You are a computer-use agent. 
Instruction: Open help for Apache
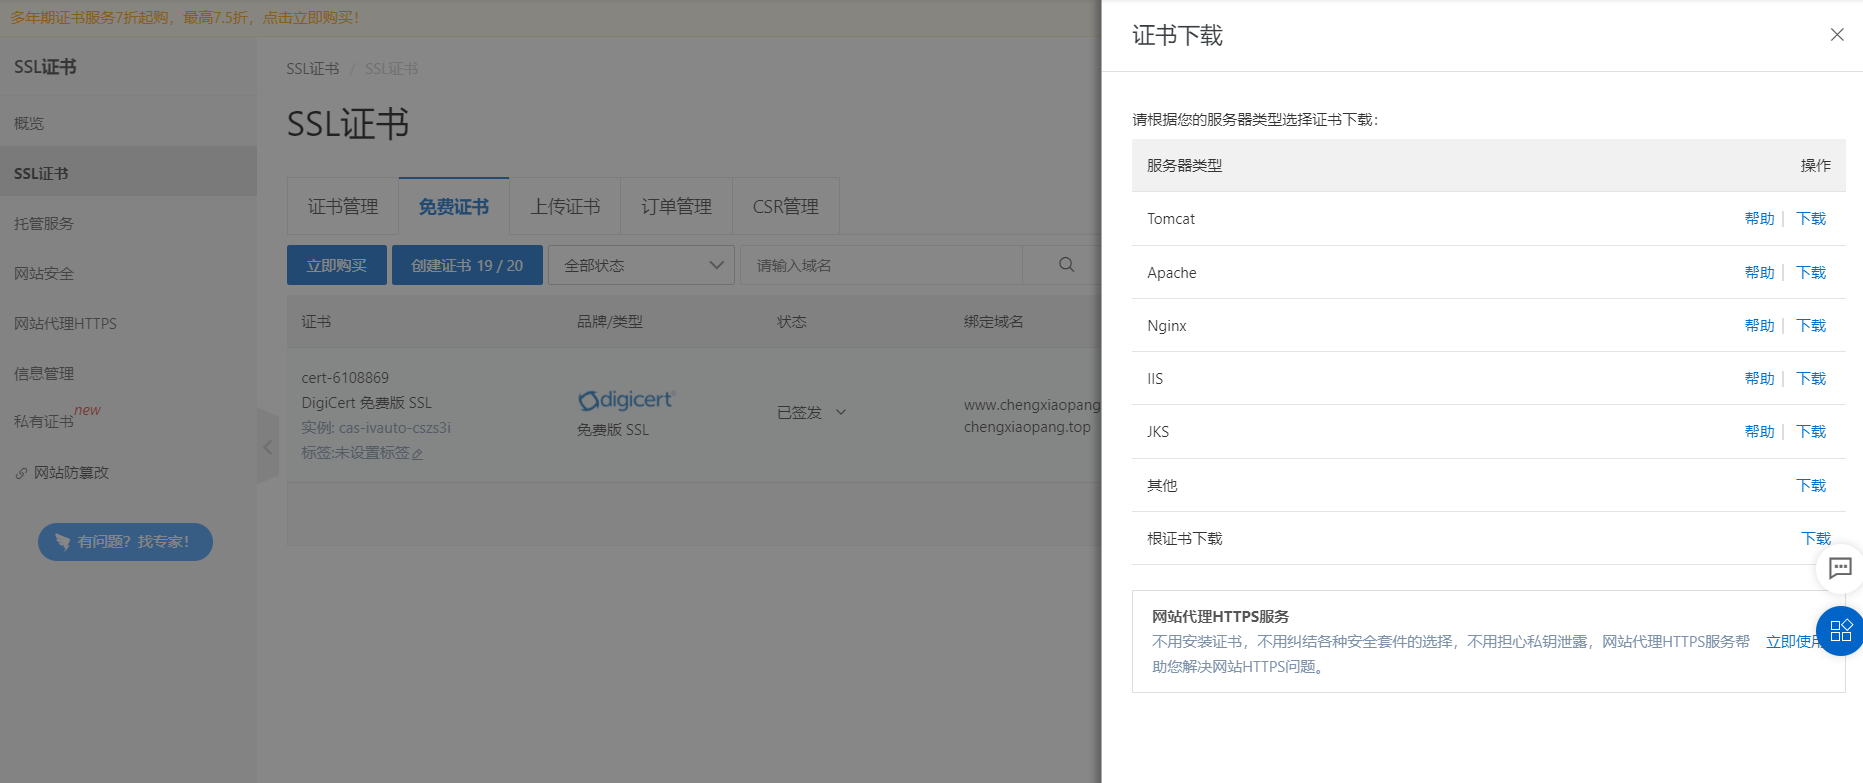point(1759,272)
